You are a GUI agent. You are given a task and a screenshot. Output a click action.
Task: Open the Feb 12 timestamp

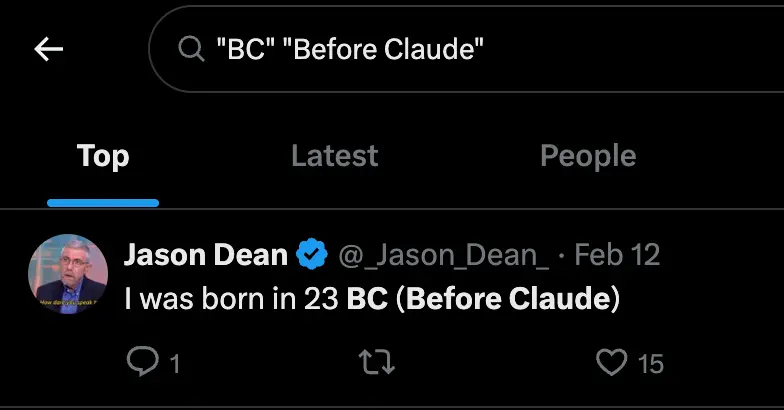tap(617, 254)
